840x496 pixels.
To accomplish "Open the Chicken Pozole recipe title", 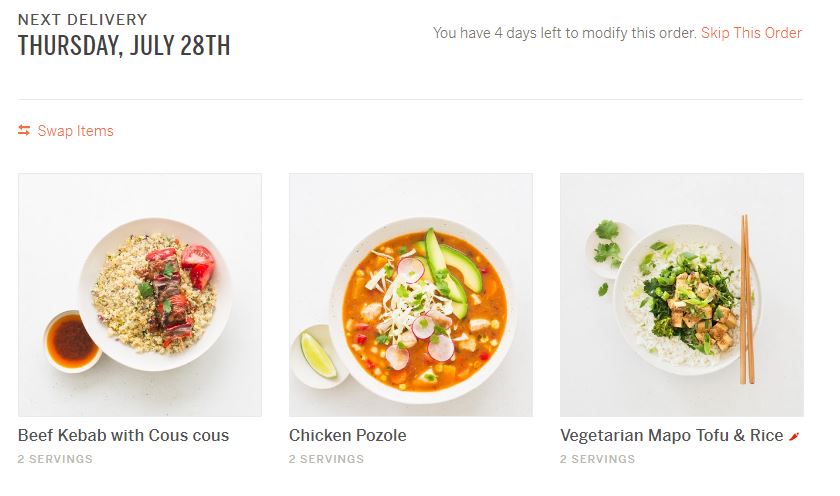I will tap(347, 436).
